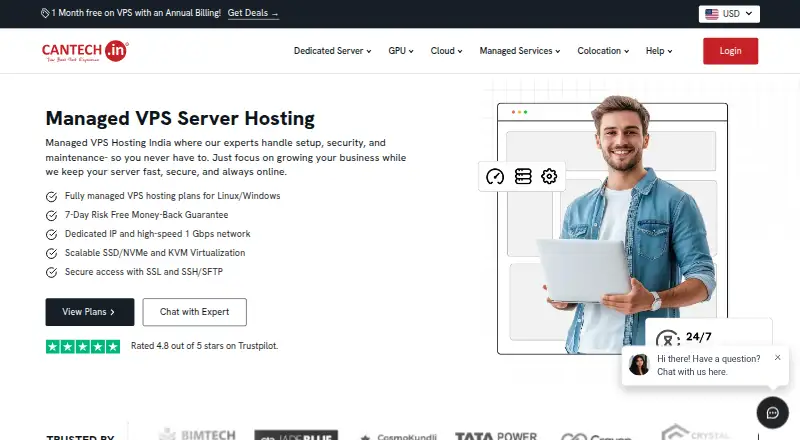Click the Jade Blue logo
The height and width of the screenshot is (440, 800).
pos(296,435)
